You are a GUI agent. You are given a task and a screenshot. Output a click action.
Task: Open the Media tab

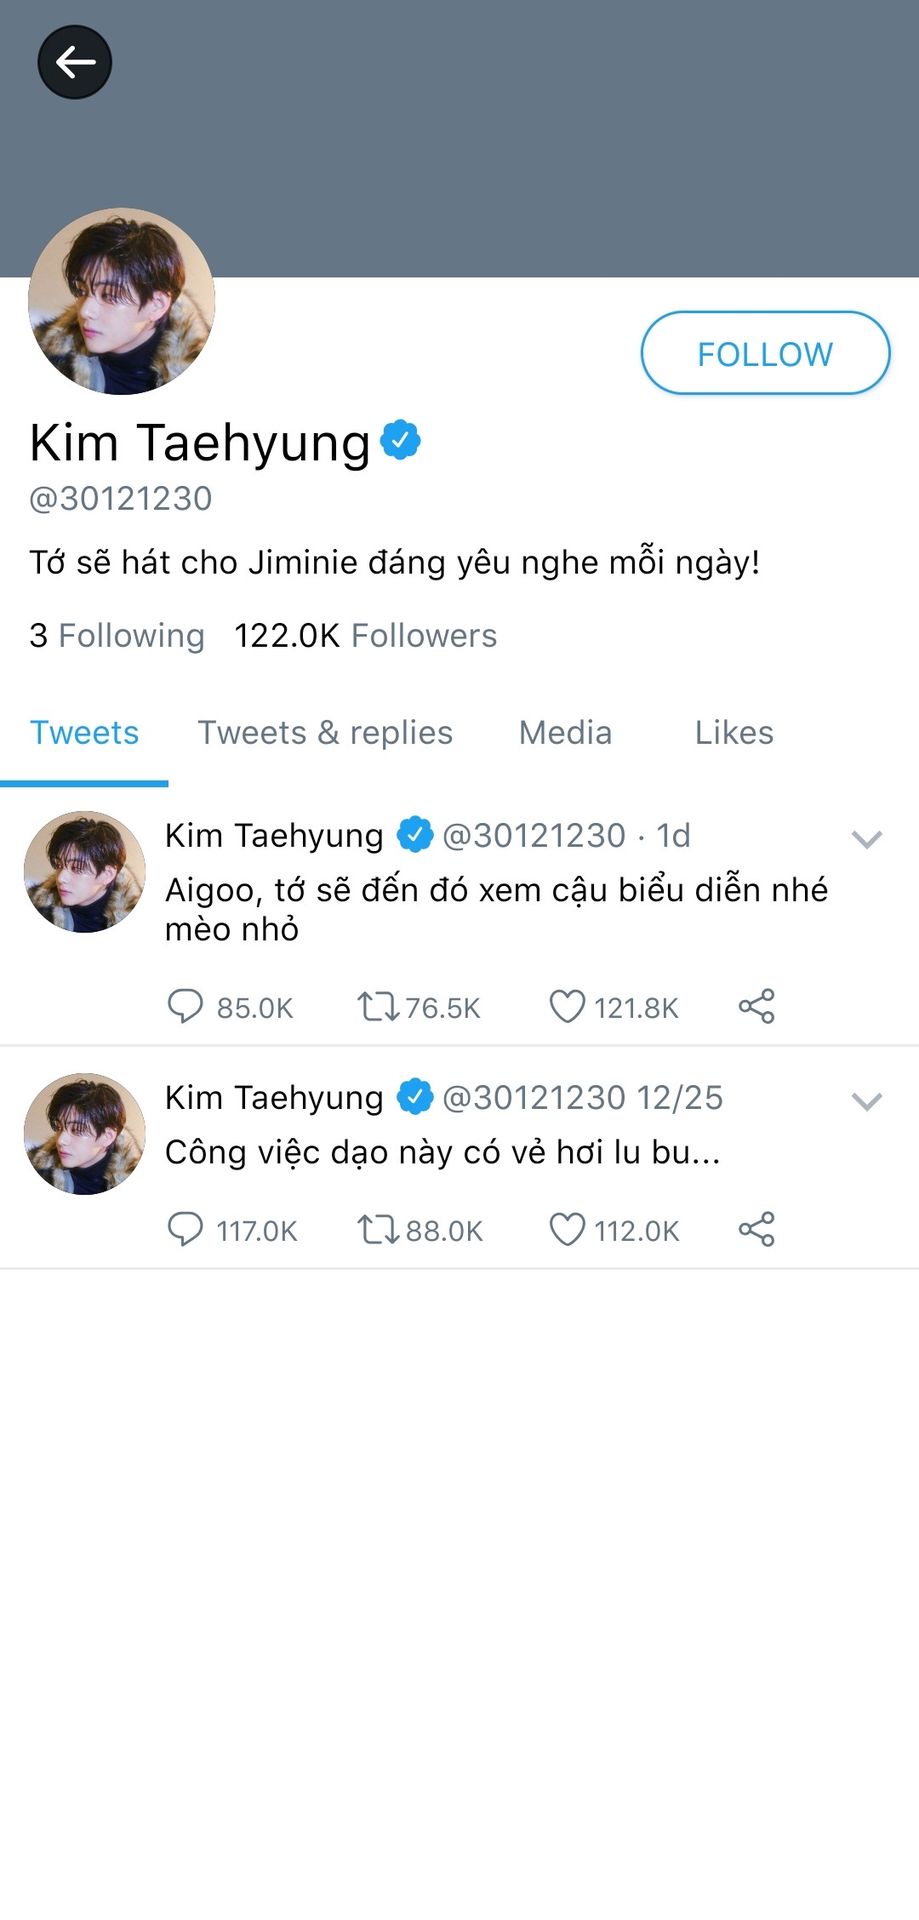pos(565,732)
